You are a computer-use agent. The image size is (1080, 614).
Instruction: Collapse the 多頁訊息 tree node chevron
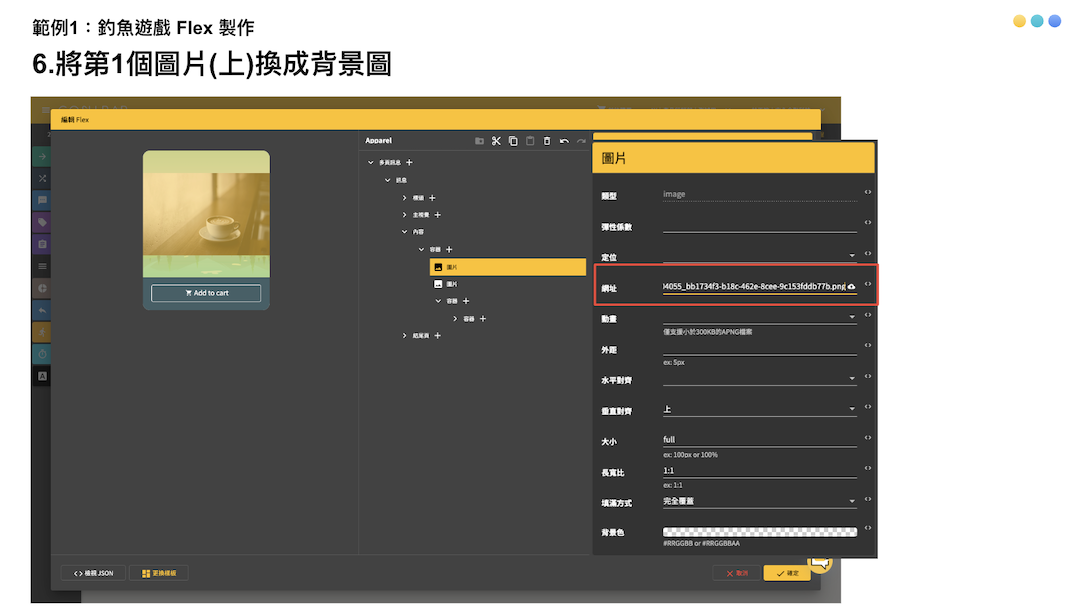[371, 163]
